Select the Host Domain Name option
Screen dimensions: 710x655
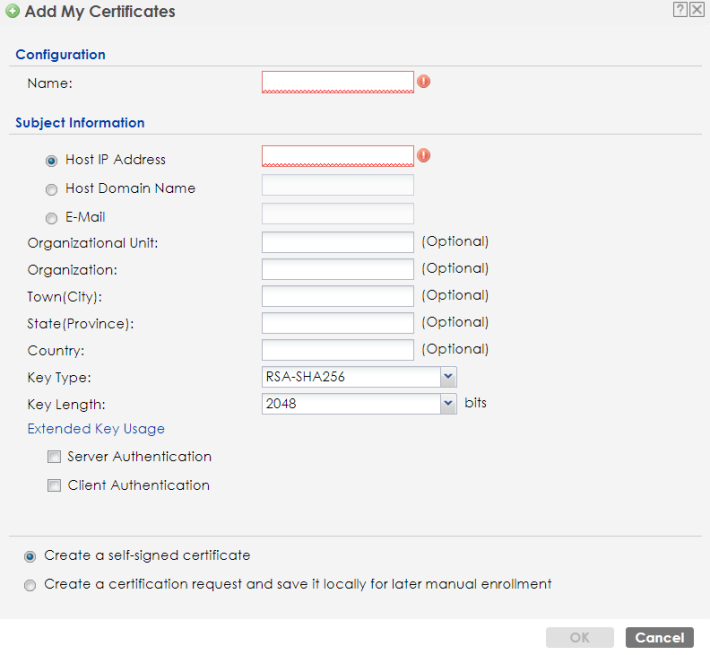(51, 189)
